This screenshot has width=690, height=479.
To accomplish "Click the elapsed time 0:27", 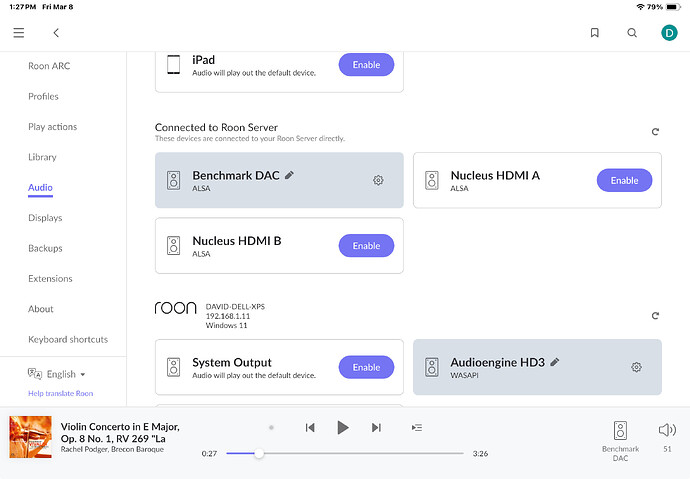I will click(x=209, y=453).
